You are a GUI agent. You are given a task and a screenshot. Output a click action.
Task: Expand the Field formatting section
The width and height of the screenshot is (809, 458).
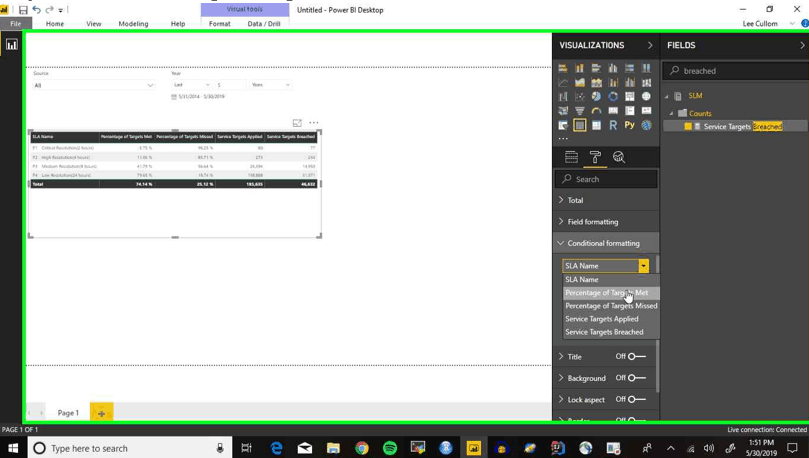[606, 222]
